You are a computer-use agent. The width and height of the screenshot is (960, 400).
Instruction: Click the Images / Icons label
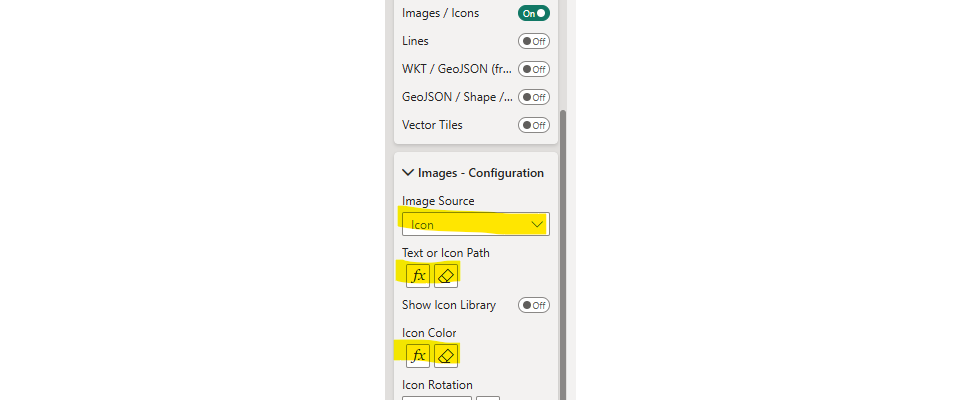coord(440,13)
